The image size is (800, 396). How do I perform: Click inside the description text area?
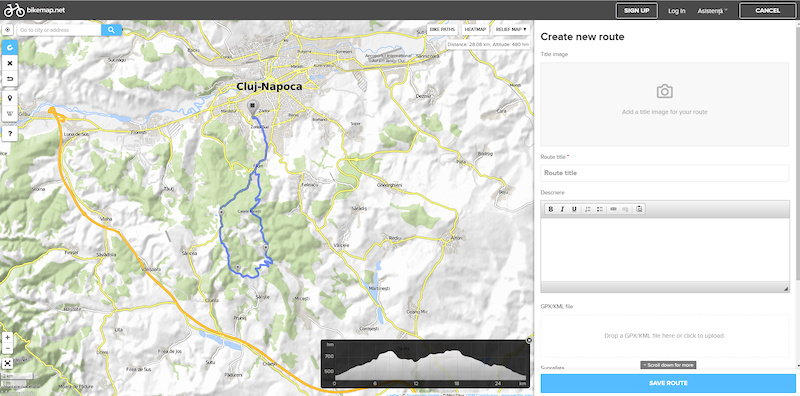[x=664, y=249]
